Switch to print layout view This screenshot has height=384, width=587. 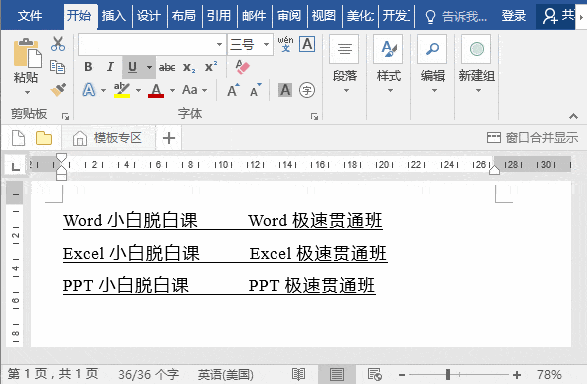[x=337, y=374]
